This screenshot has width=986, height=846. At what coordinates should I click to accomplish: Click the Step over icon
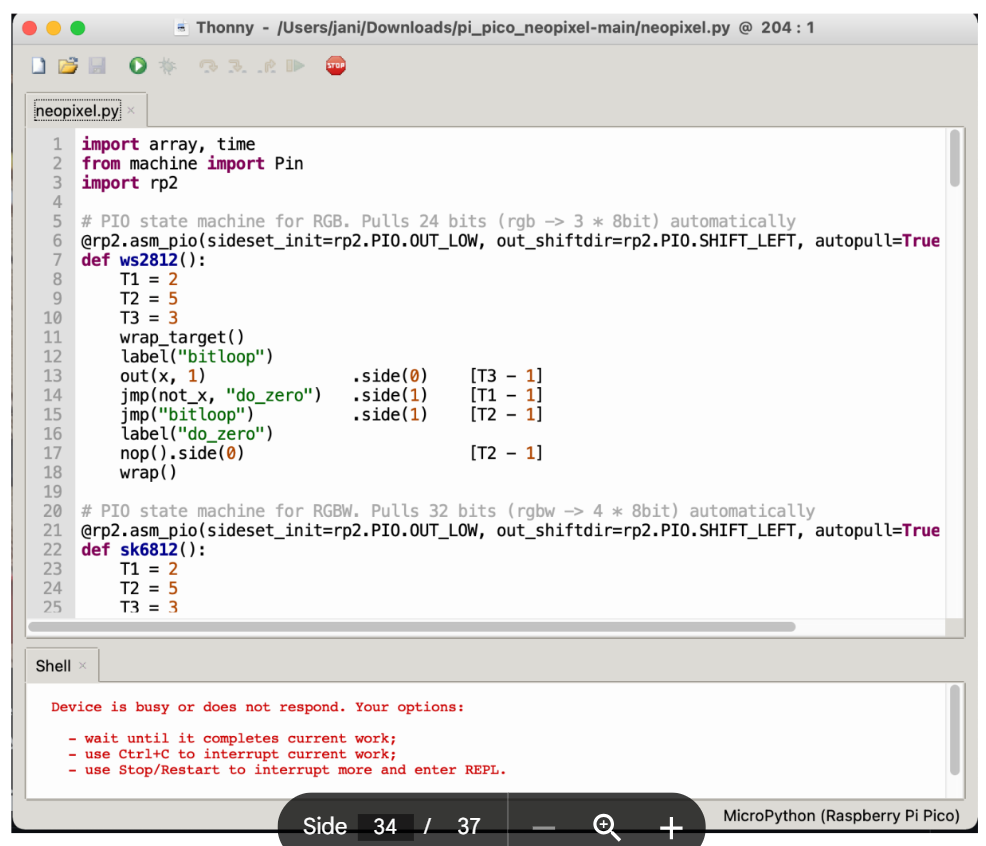coord(208,65)
